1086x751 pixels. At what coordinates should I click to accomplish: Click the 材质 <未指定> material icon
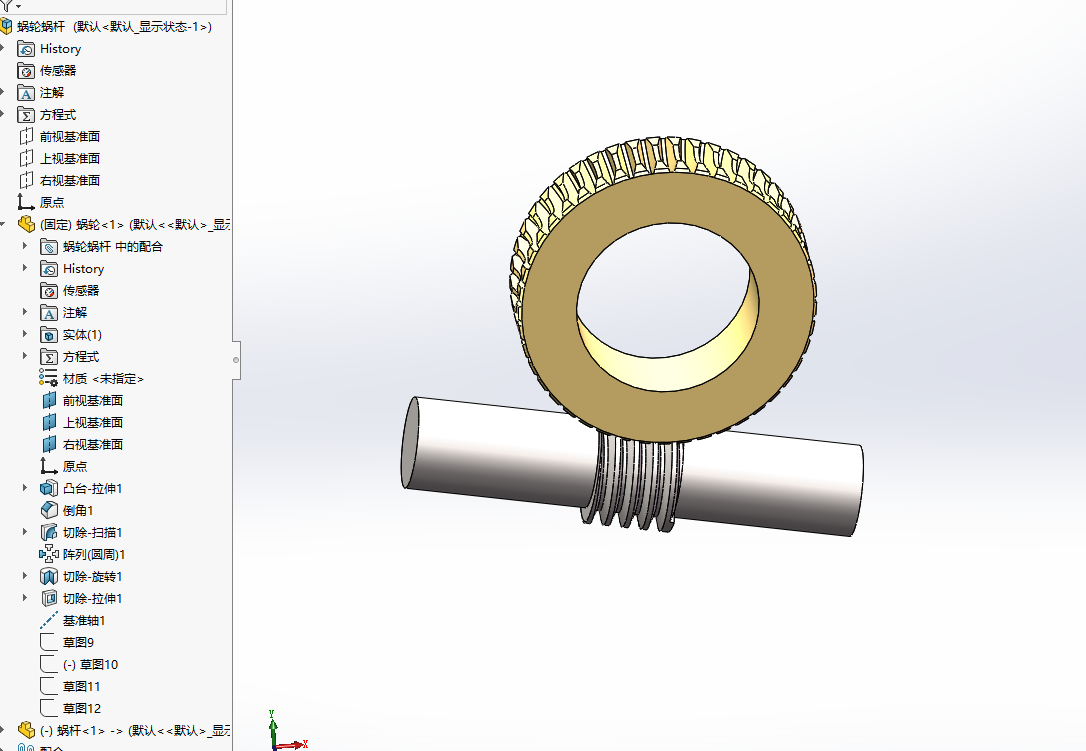tap(48, 378)
